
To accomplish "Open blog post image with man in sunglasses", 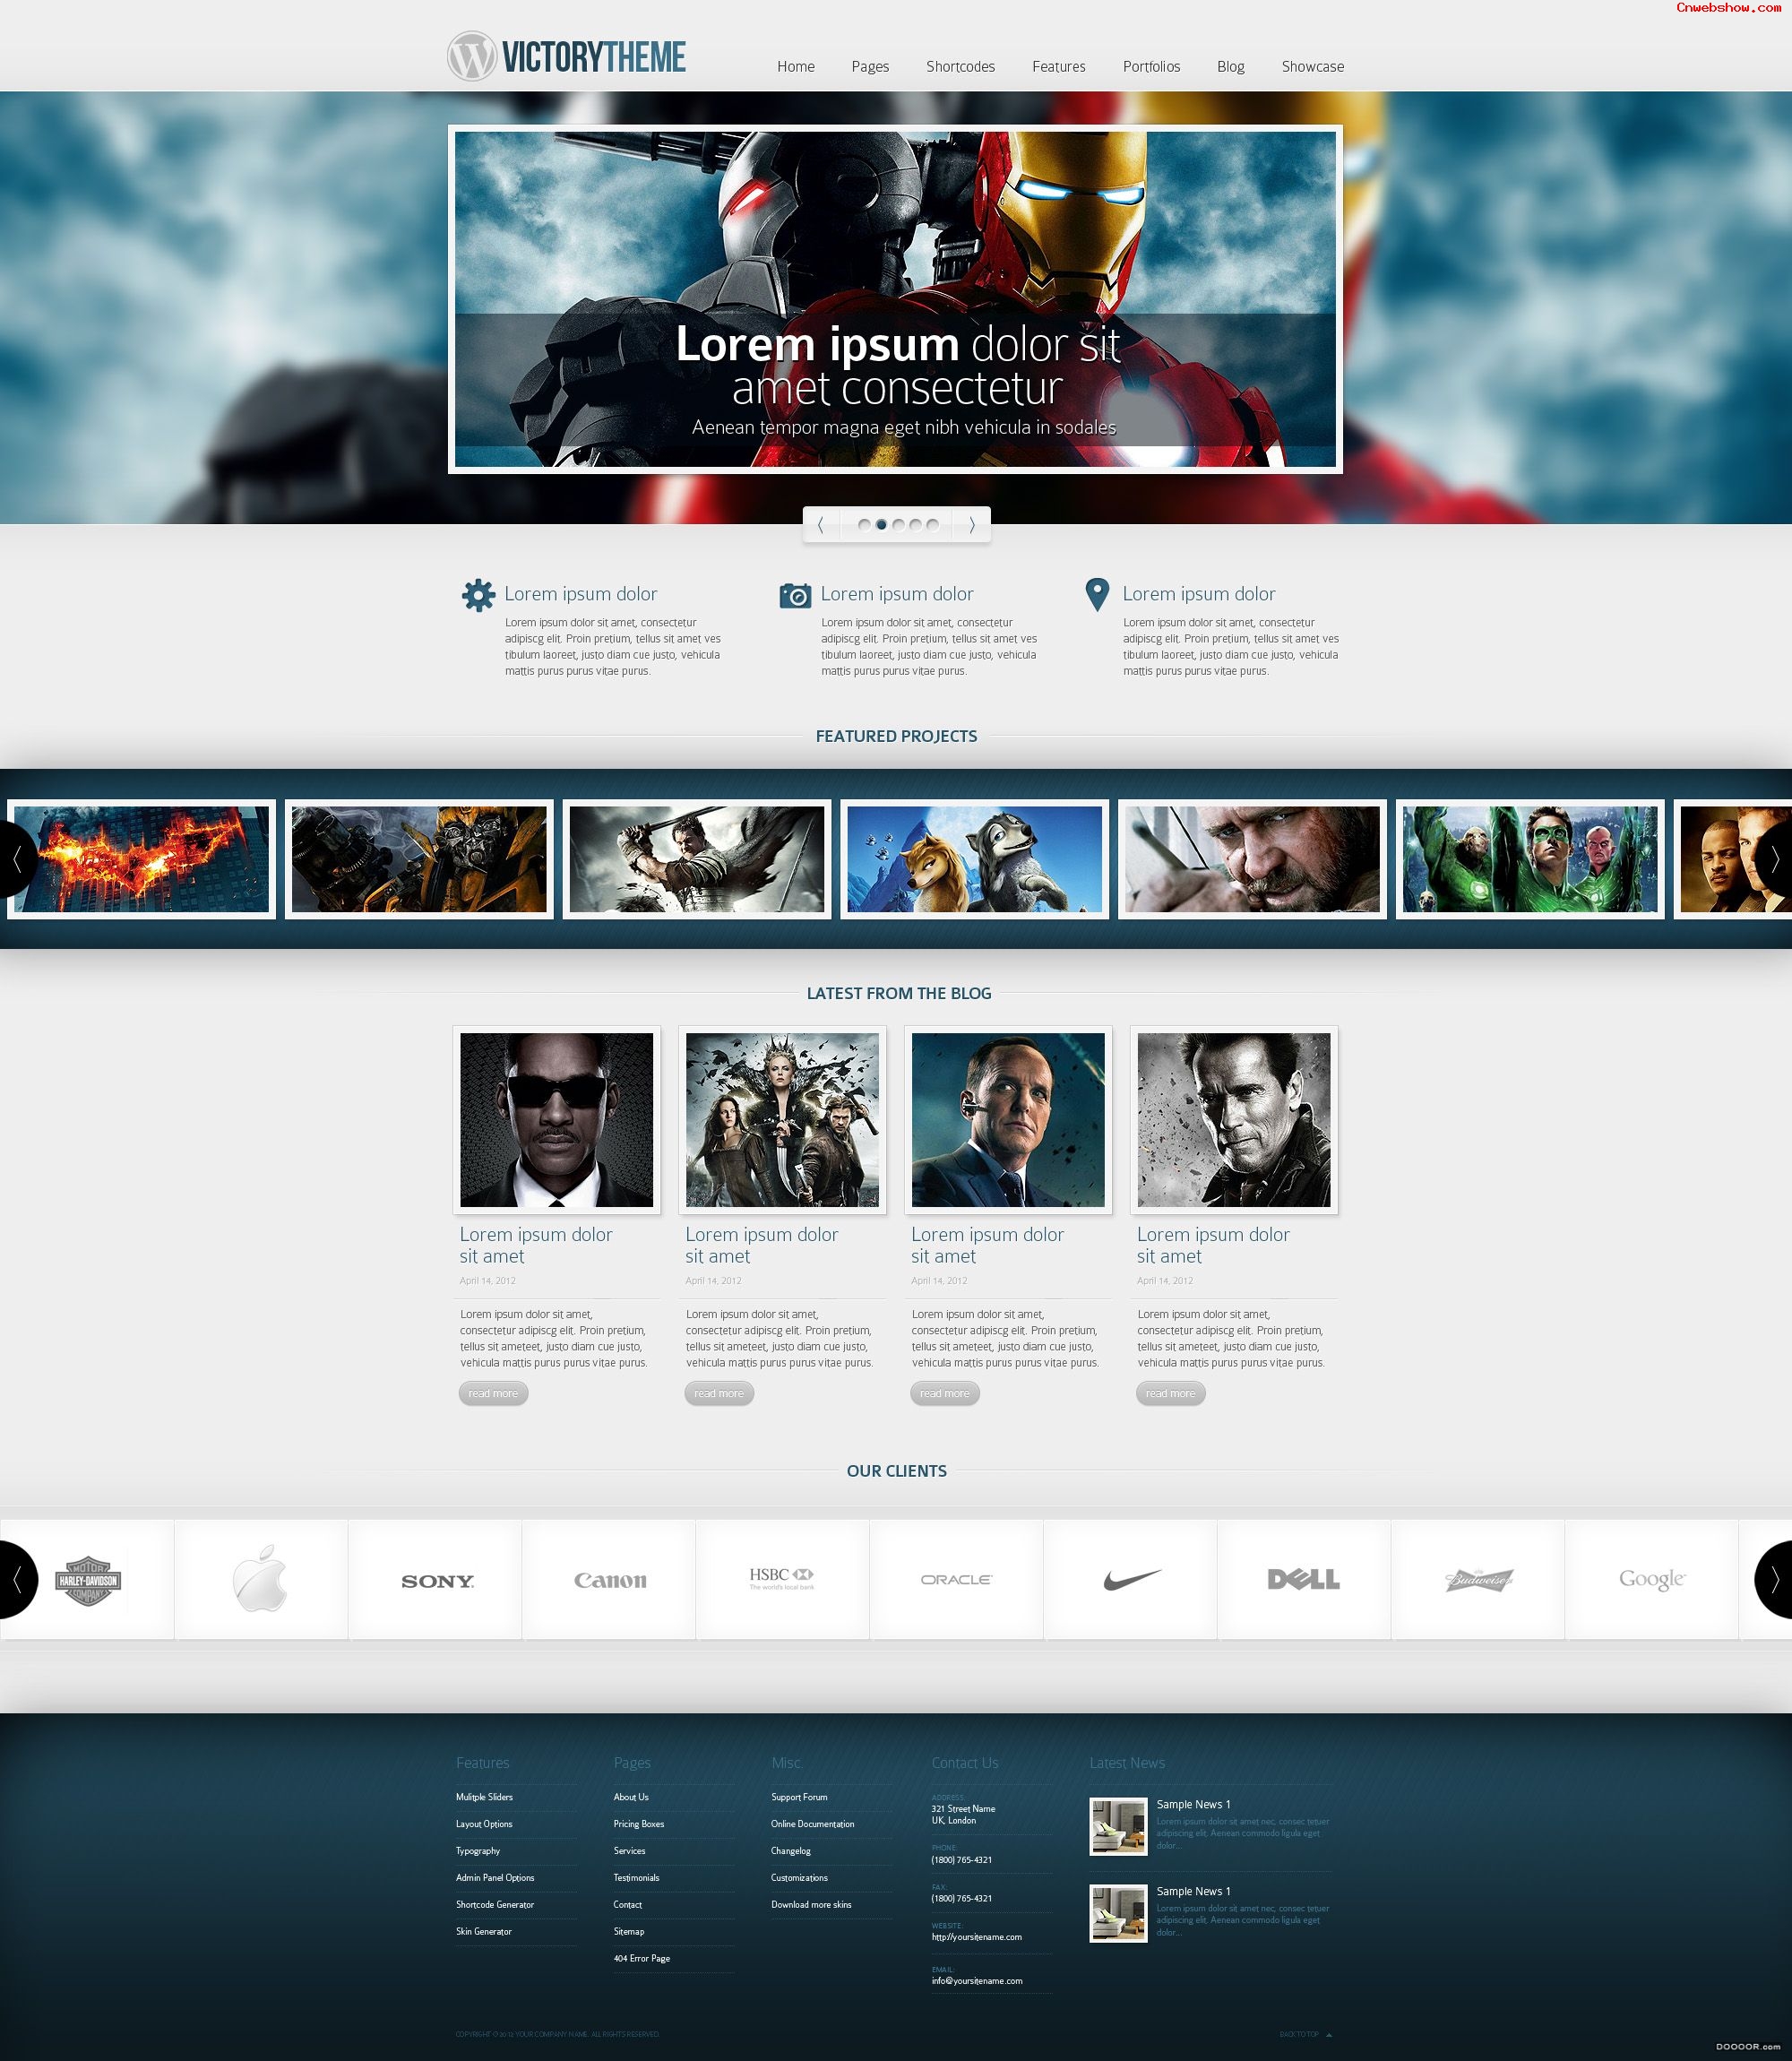I will [x=556, y=1120].
